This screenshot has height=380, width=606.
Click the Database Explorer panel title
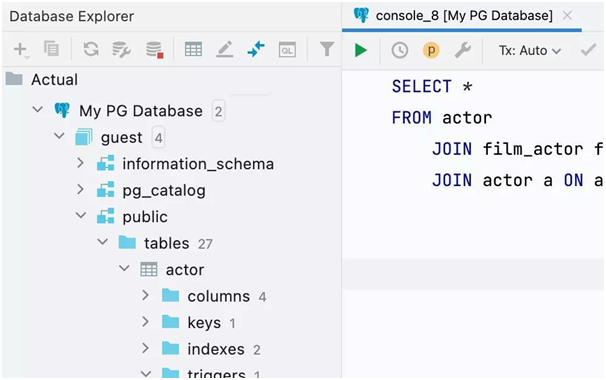[71, 16]
